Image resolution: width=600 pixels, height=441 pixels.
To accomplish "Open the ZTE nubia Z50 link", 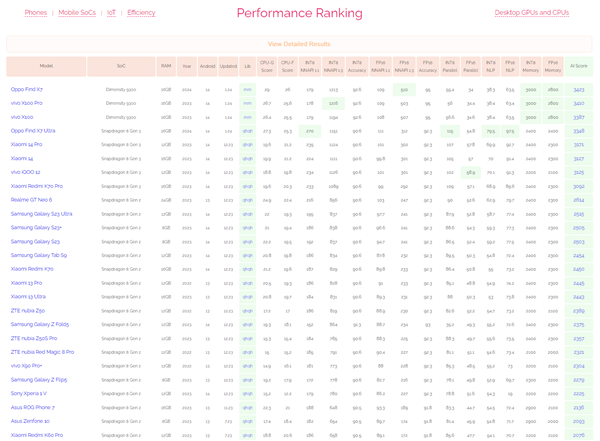I will (x=28, y=311).
